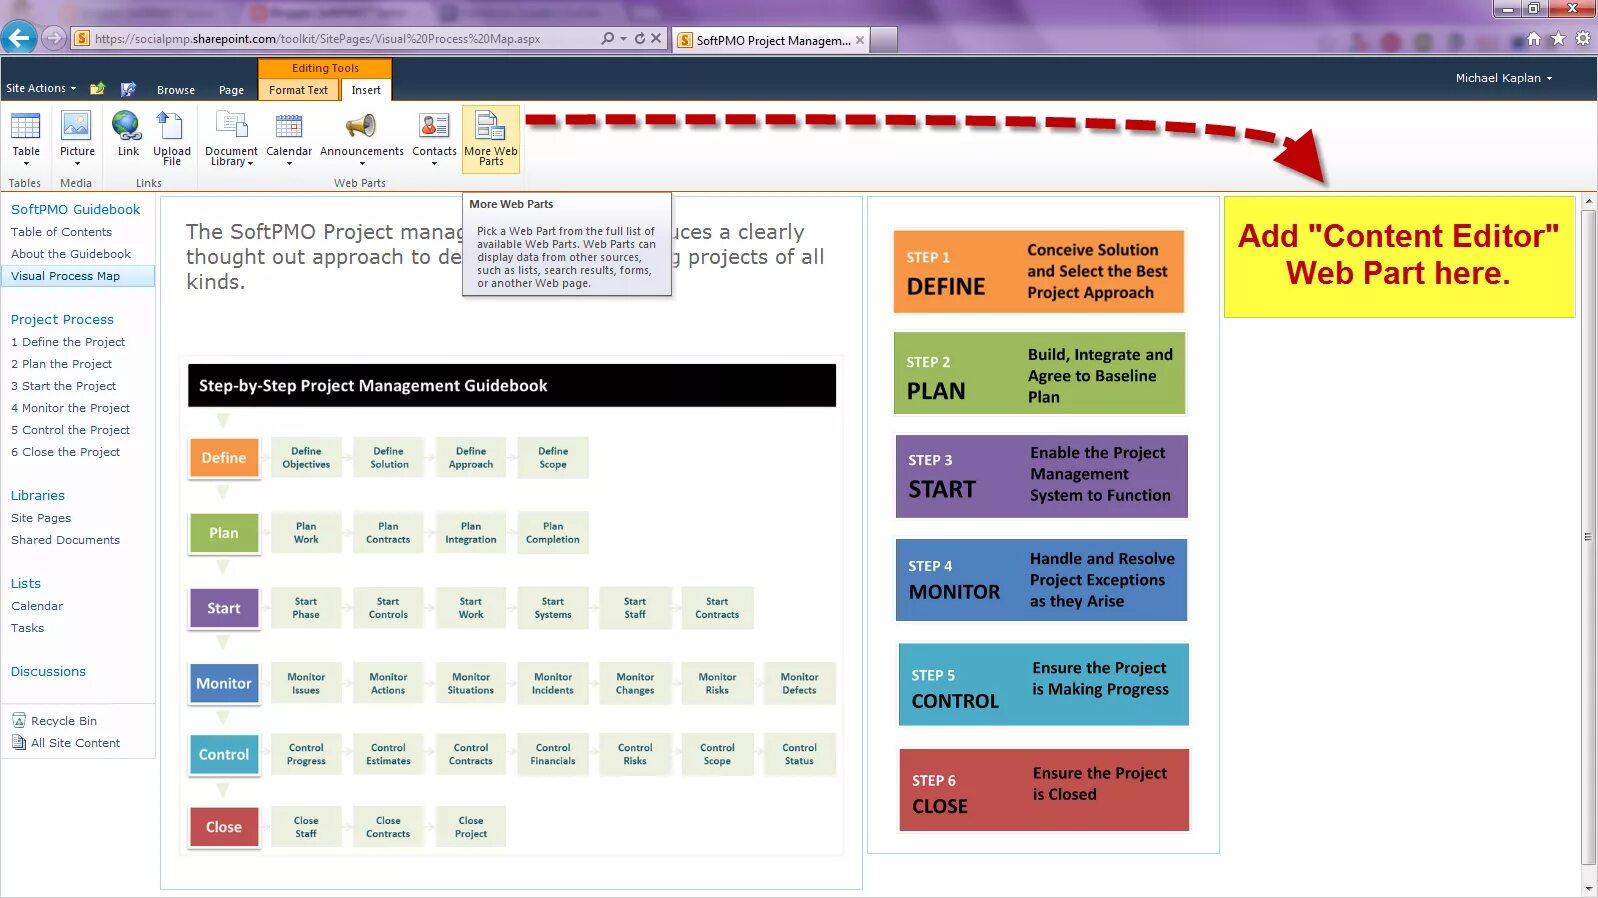Screen dimensions: 1598x898
Task: Click the blue STEP 4 MONITOR banner
Action: tap(1042, 579)
